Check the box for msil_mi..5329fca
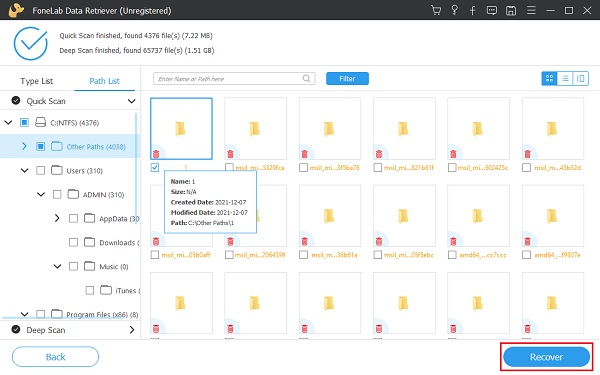Image resolution: width=600 pixels, height=375 pixels. click(229, 168)
